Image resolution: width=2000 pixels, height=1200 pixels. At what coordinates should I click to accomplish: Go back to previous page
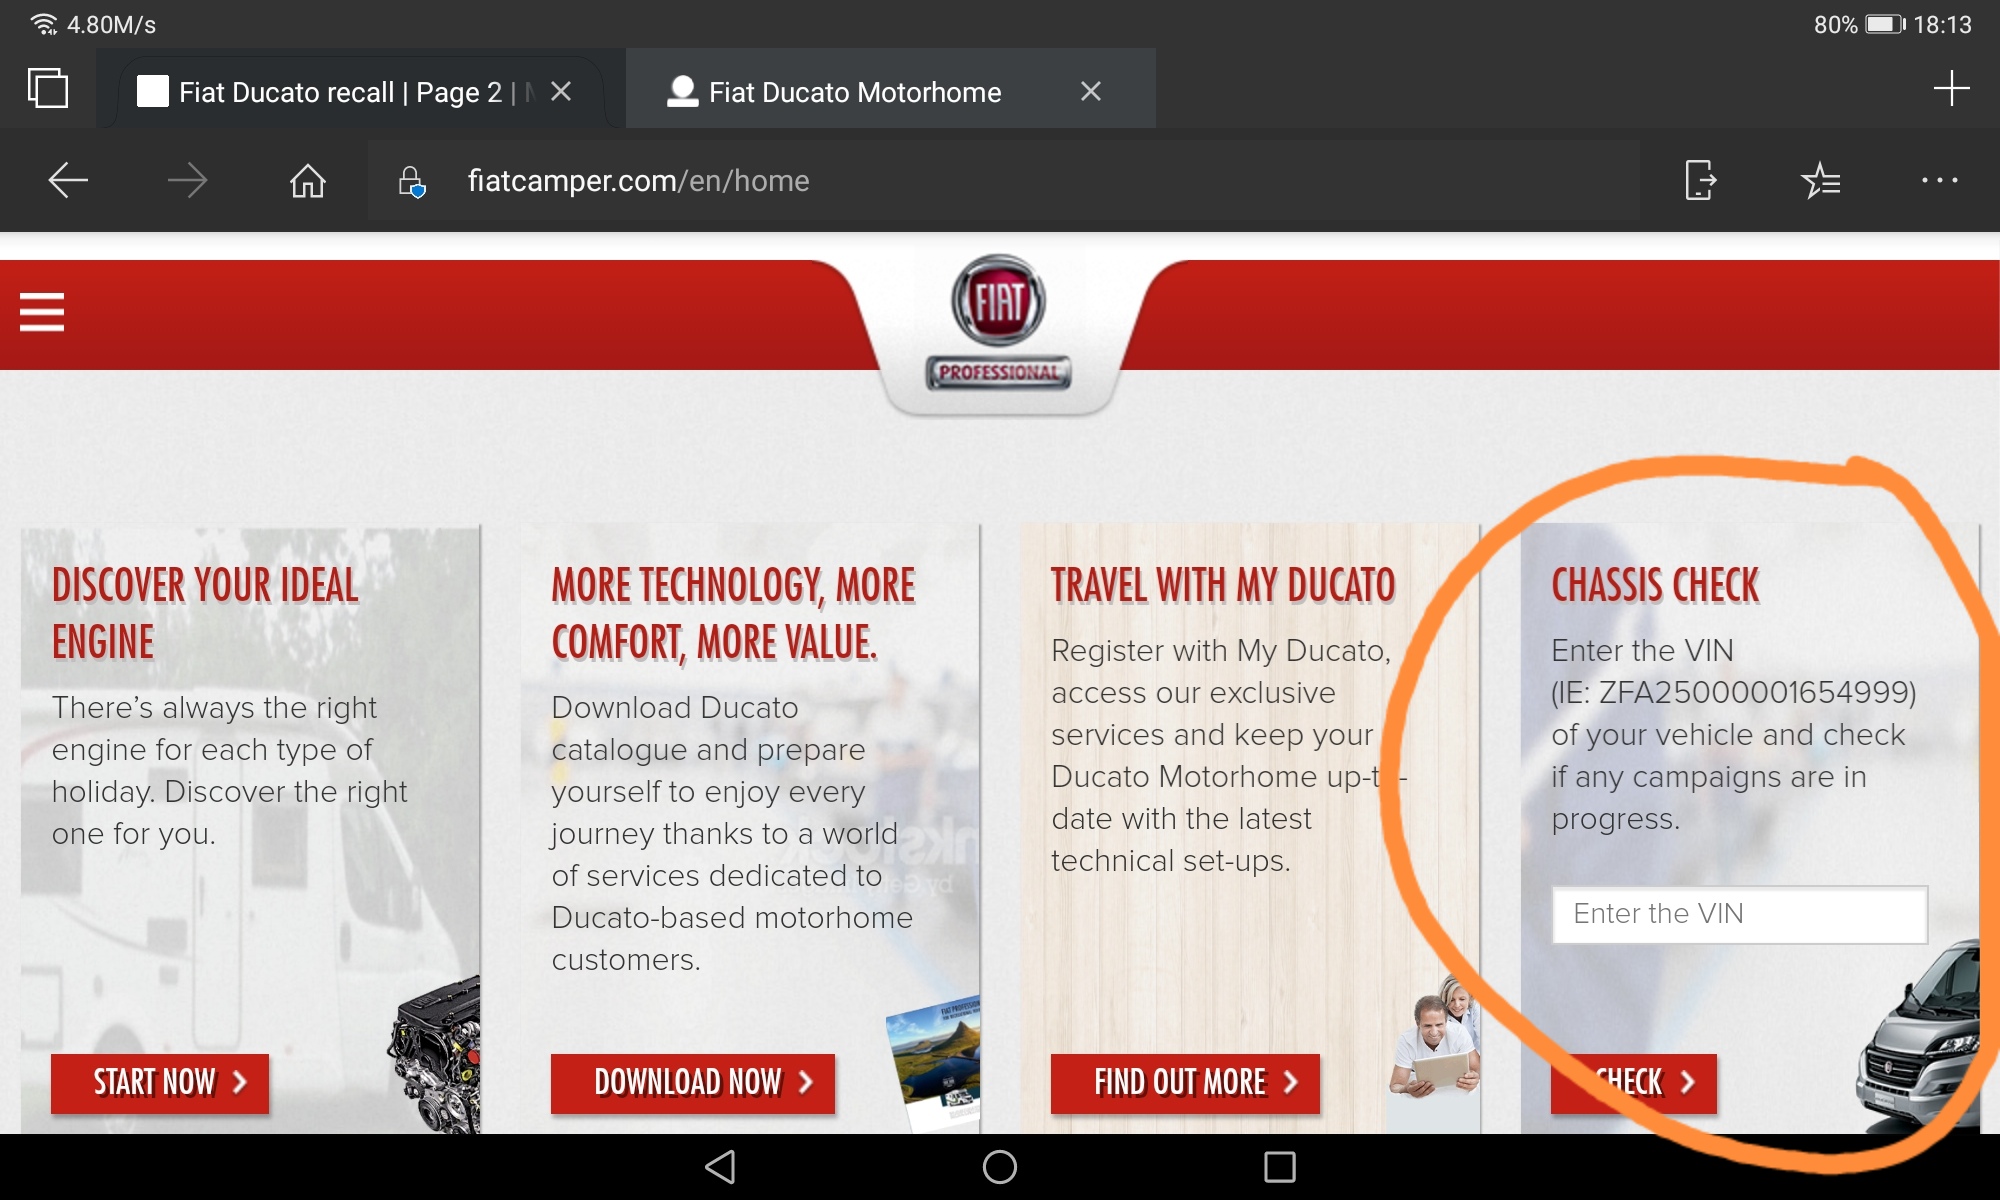[68, 180]
